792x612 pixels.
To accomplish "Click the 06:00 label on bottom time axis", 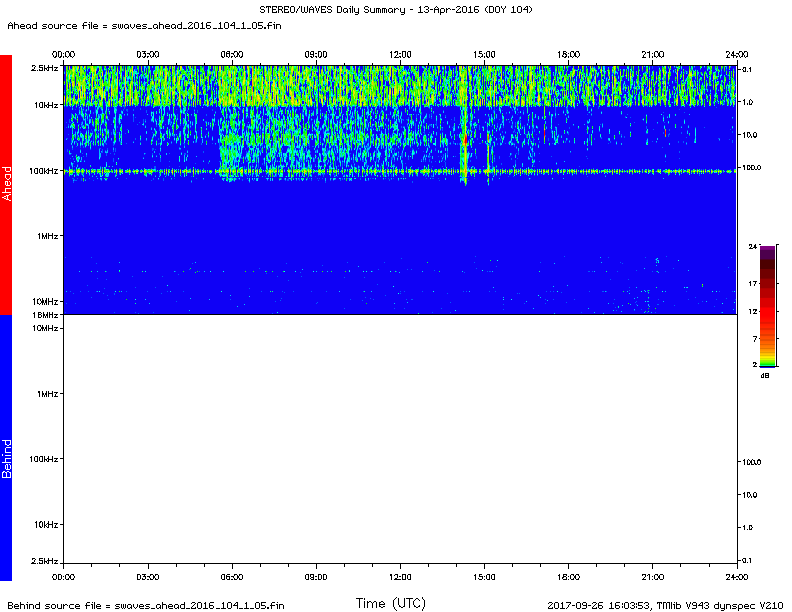I will click(x=232, y=577).
